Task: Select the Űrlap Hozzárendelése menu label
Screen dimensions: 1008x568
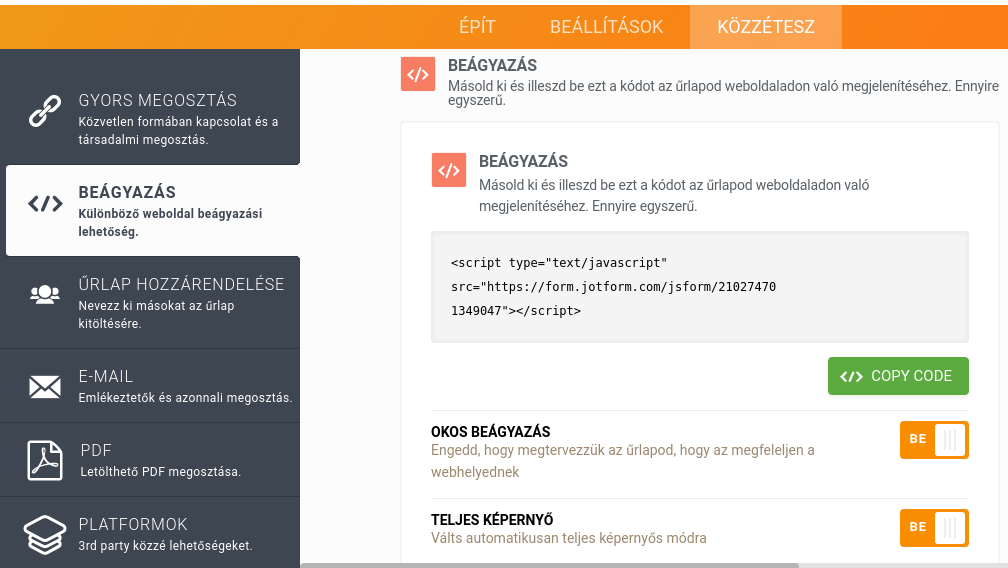Action: [x=181, y=285]
